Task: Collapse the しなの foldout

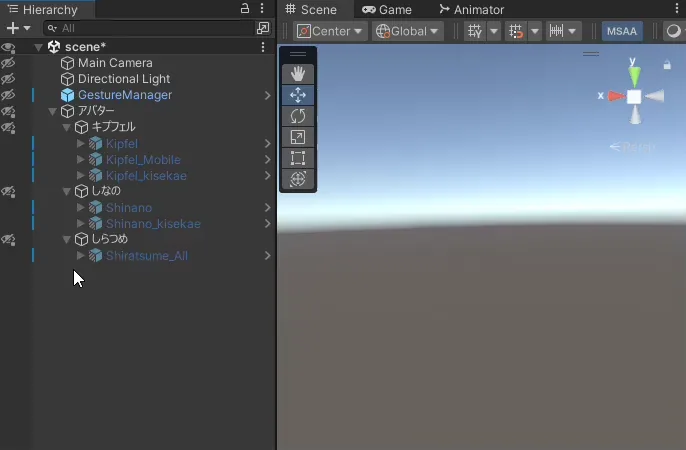Action: [x=66, y=192]
